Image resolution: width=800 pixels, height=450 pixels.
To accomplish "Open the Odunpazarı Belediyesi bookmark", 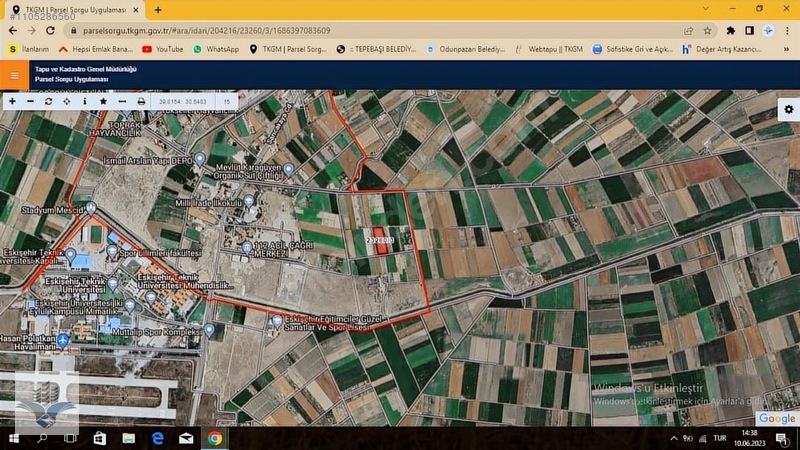I will (466, 49).
